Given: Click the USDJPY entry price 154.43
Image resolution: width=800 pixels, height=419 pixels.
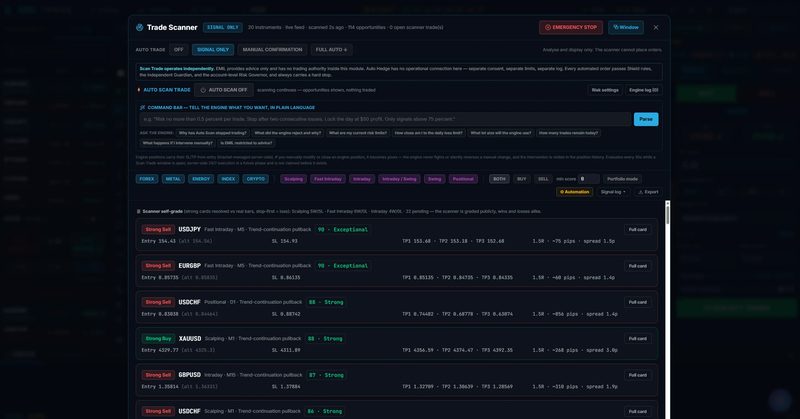Looking at the screenshot, I should tap(158, 241).
